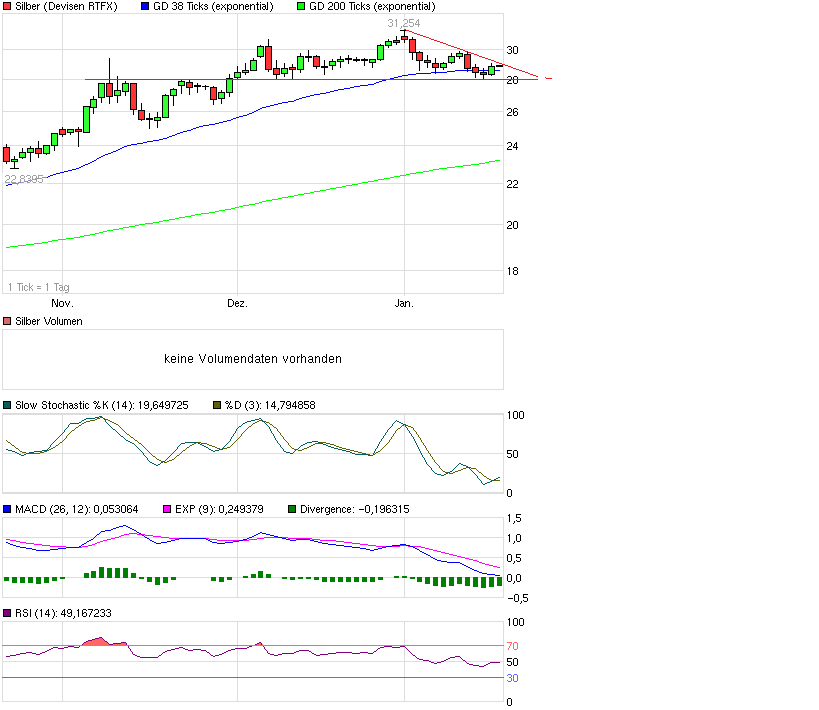Click the %D (3) value 14,794858

290,405
